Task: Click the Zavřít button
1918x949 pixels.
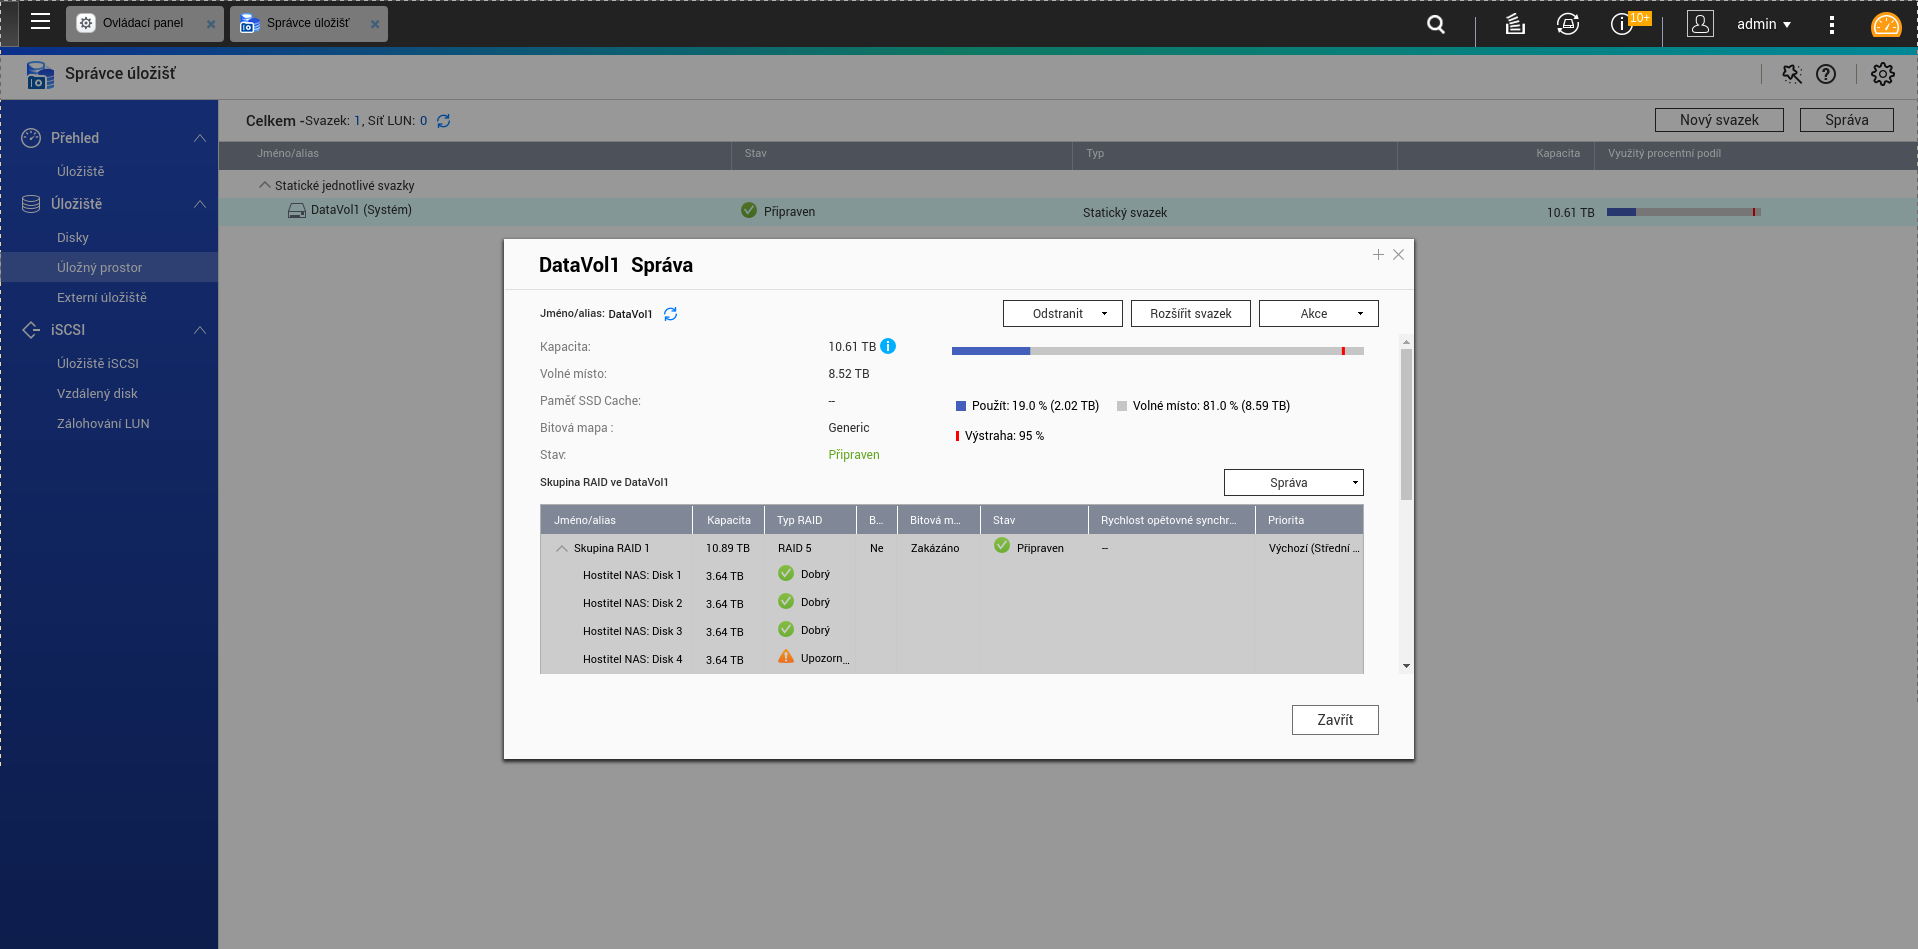Action: pos(1334,720)
